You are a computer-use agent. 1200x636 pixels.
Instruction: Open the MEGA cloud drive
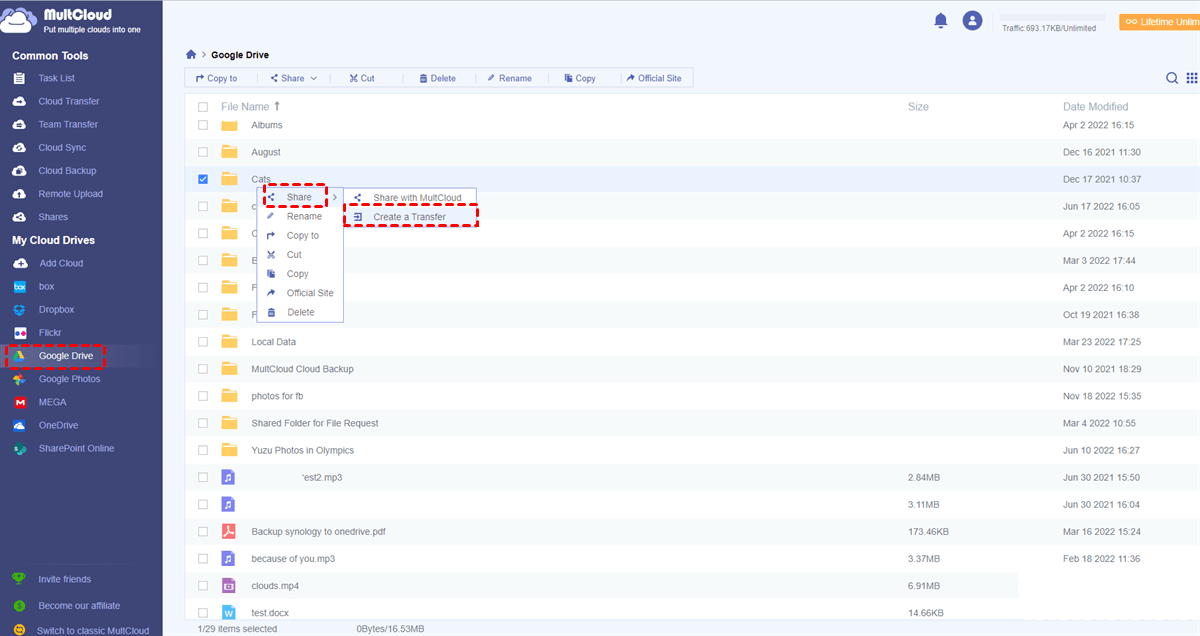pos(52,402)
